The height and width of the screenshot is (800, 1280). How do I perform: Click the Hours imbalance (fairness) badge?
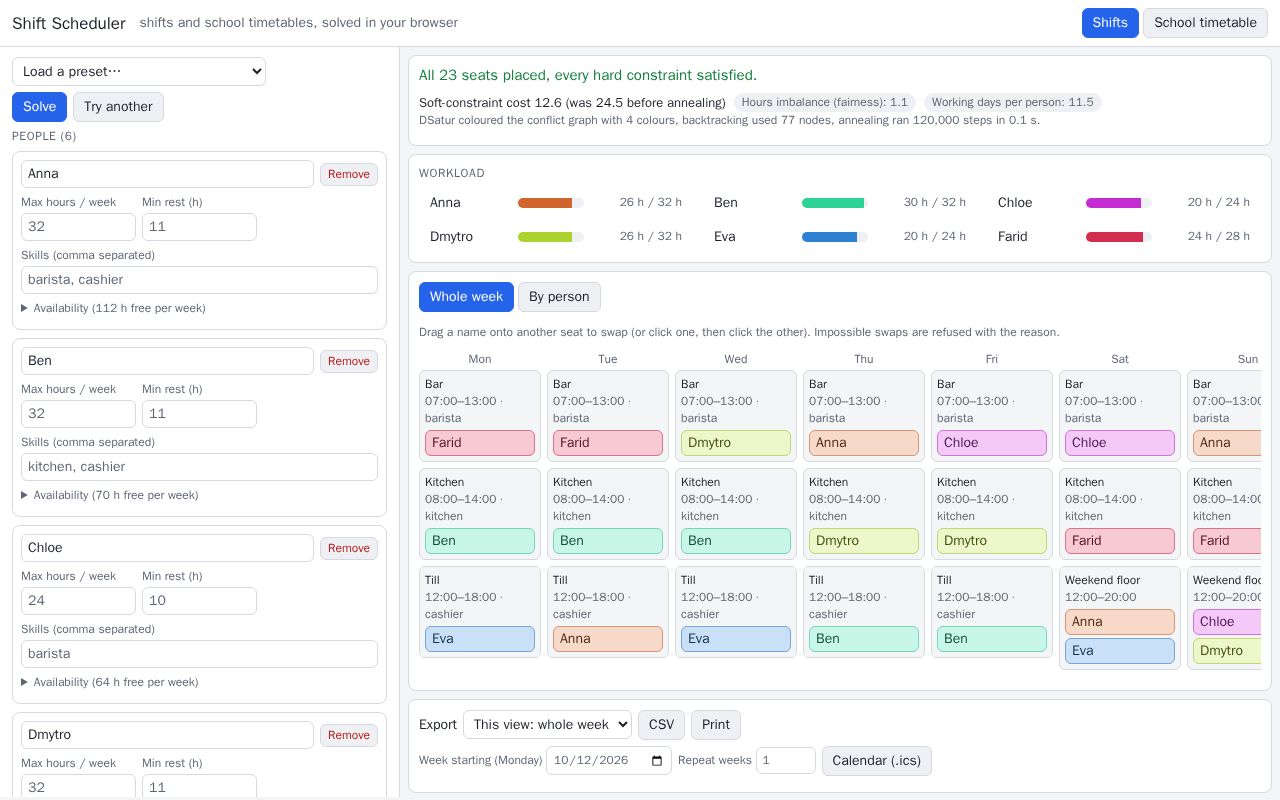tap(825, 102)
